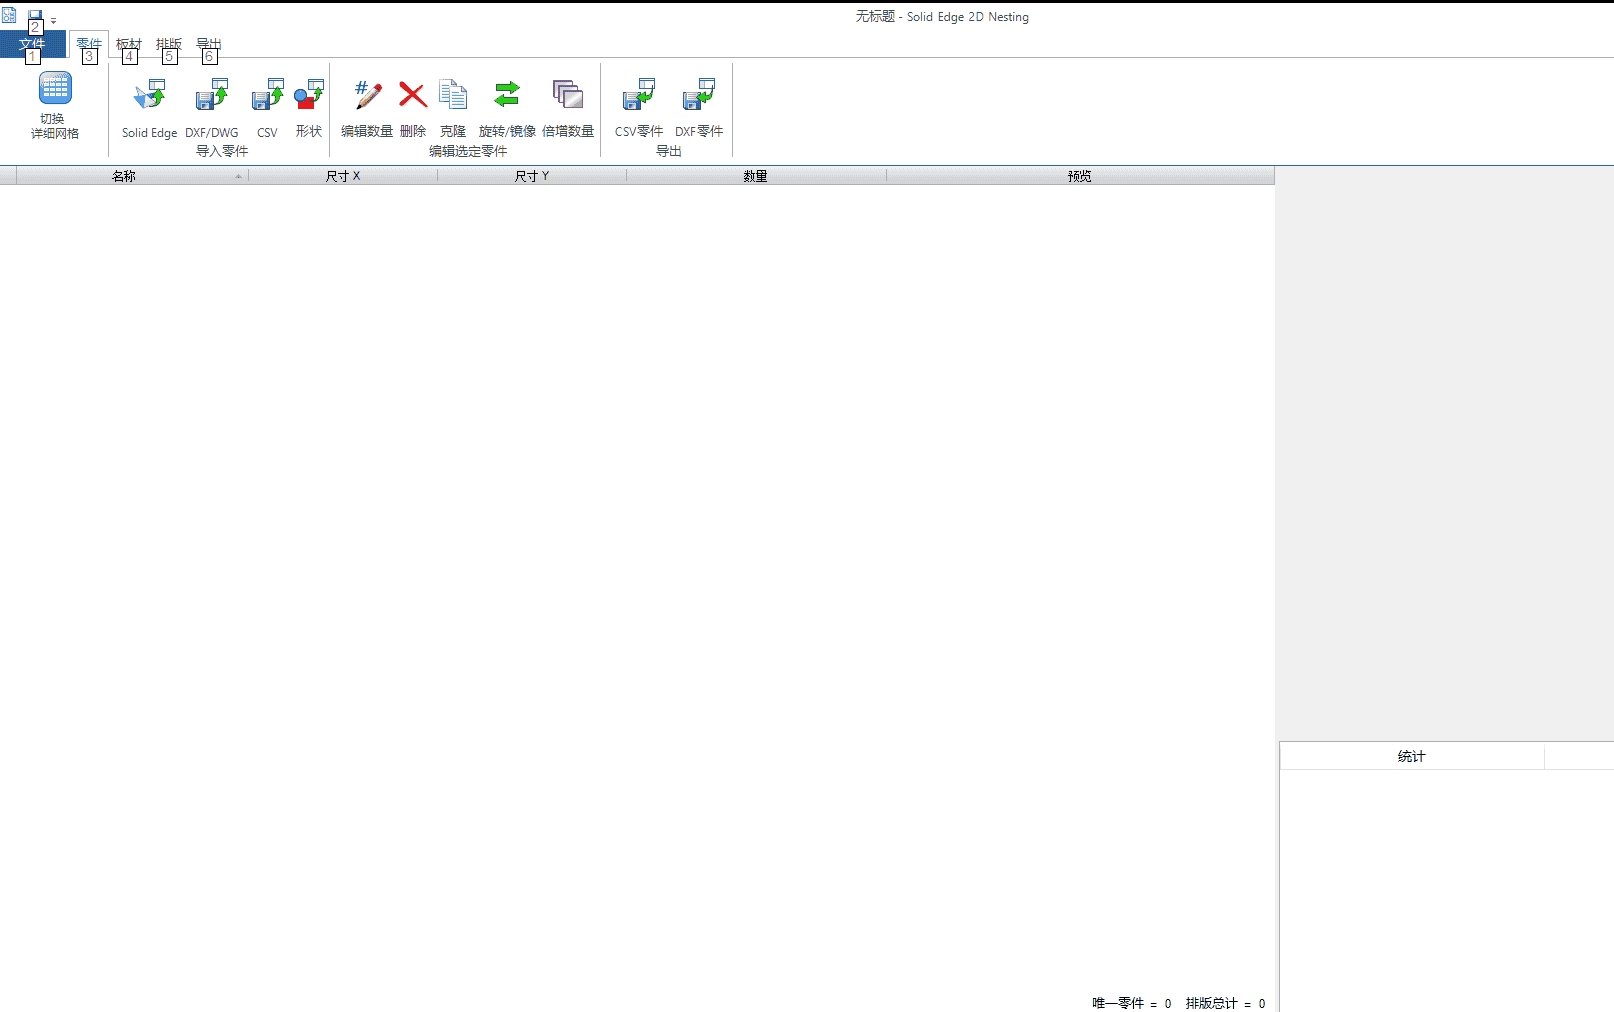The height and width of the screenshot is (1012, 1614).
Task: Import parts from CSV file
Action: pos(267,108)
